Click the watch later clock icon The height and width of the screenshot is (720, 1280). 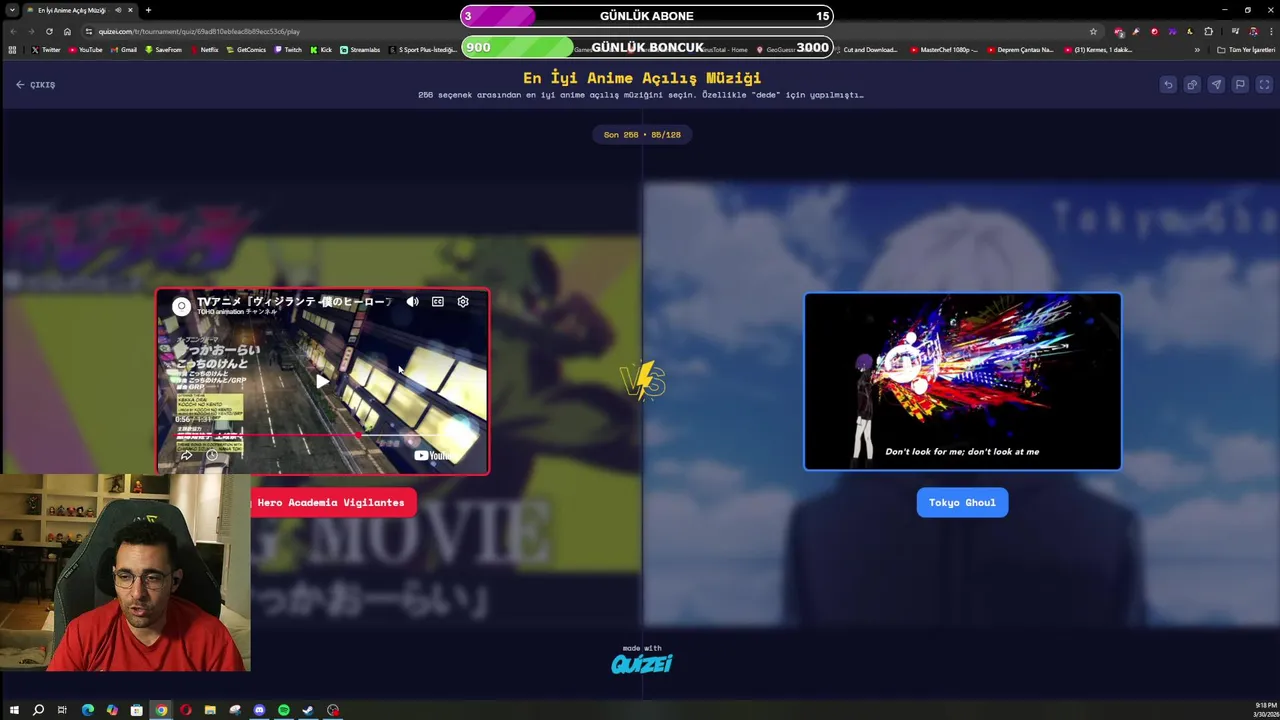click(x=211, y=456)
